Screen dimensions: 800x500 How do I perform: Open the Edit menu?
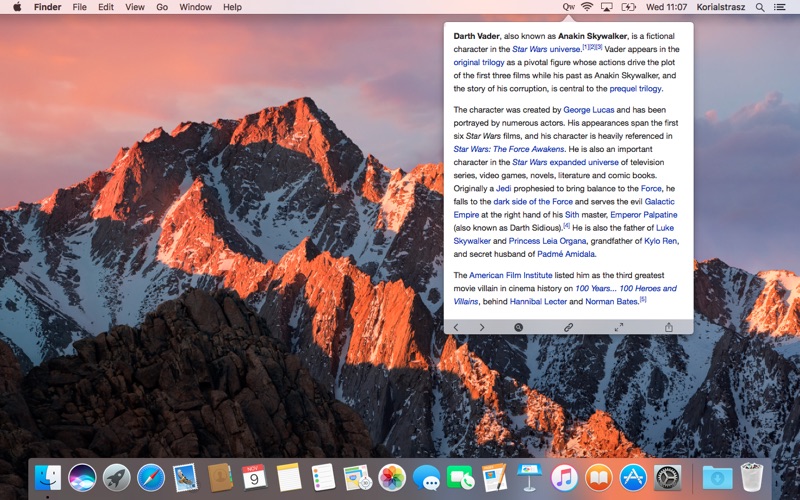106,7
